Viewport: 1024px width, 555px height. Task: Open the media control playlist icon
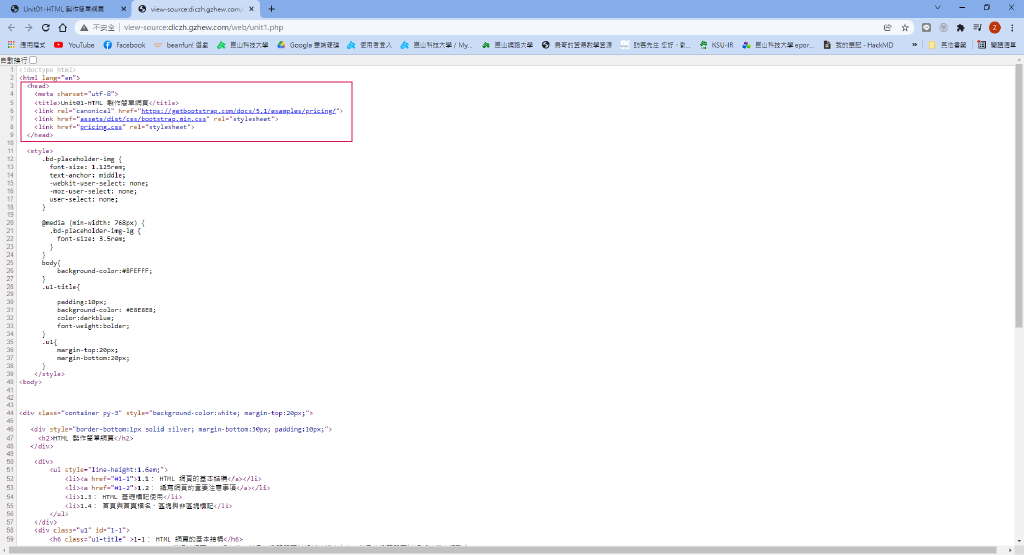pyautogui.click(x=977, y=28)
